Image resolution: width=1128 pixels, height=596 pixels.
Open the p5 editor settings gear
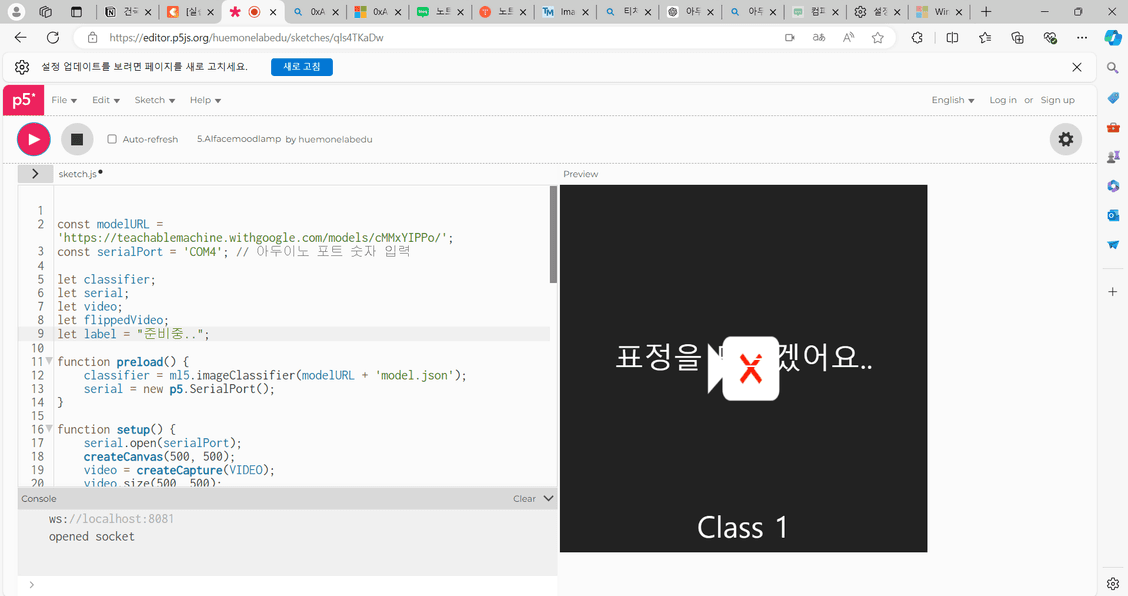point(1065,139)
